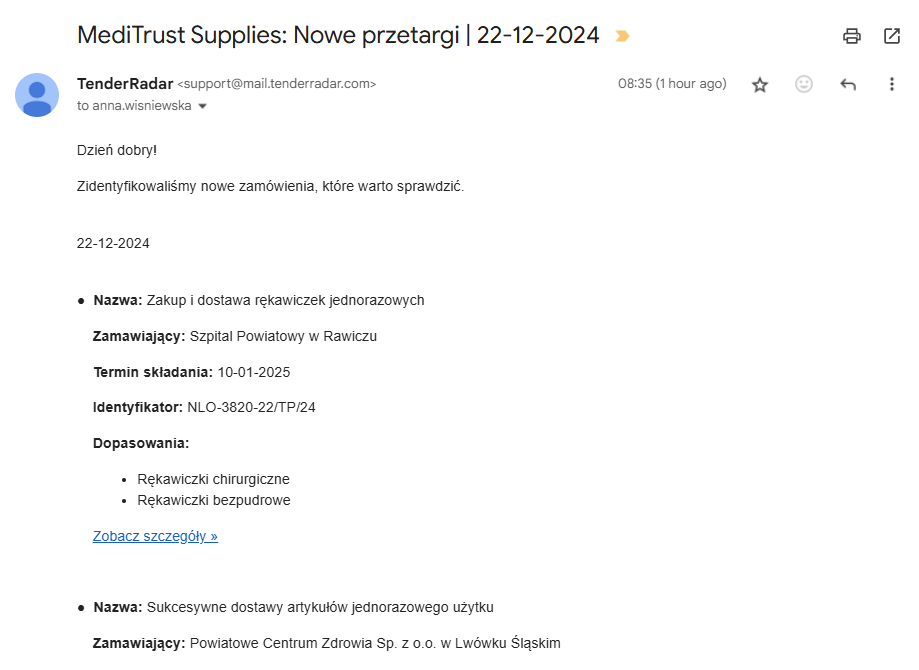This screenshot has width=919, height=670.
Task: Open the Zobacz szczegóły link
Action: pos(154,536)
